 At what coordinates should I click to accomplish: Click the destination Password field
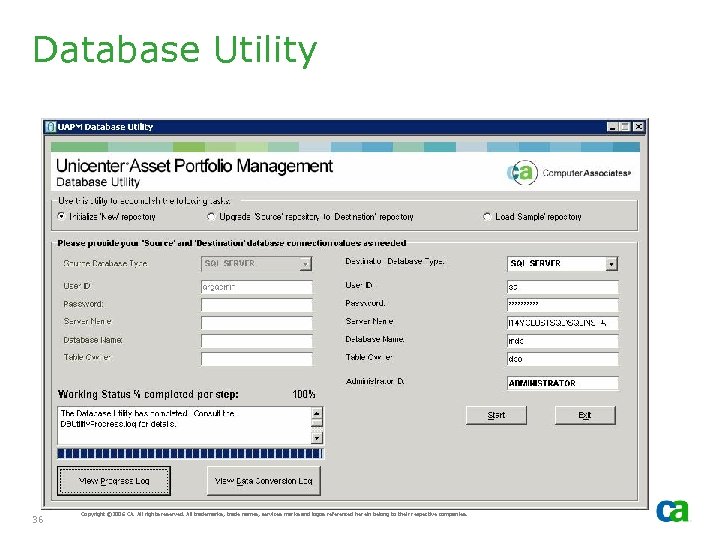(562, 304)
